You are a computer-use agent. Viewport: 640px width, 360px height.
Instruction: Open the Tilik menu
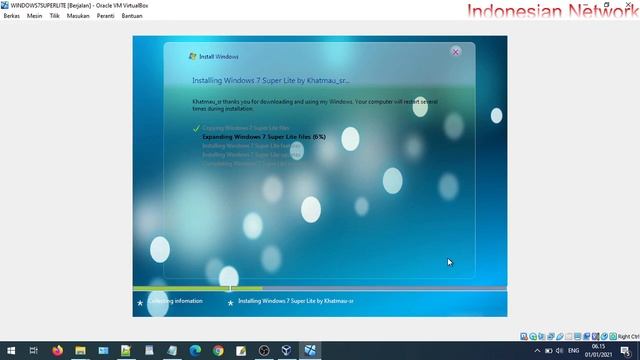point(54,16)
